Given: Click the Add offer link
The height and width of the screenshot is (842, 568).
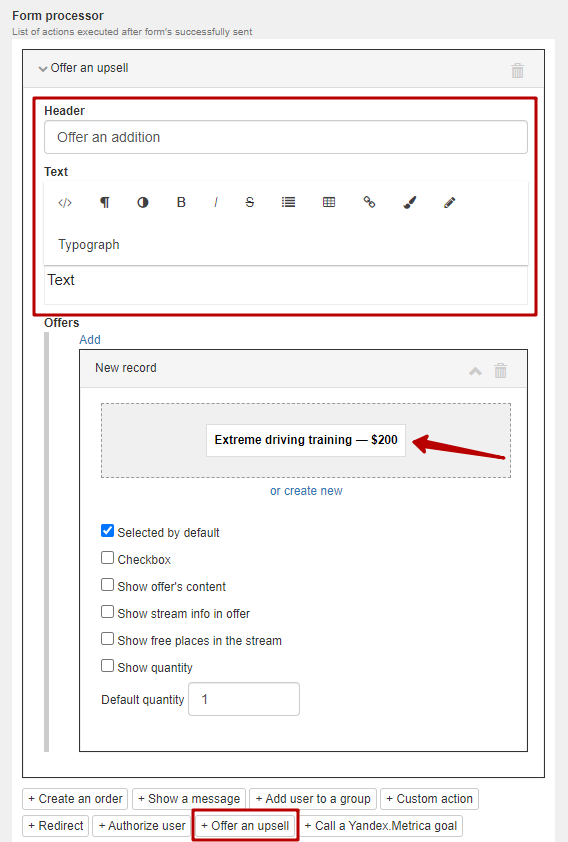Looking at the screenshot, I should [x=90, y=339].
